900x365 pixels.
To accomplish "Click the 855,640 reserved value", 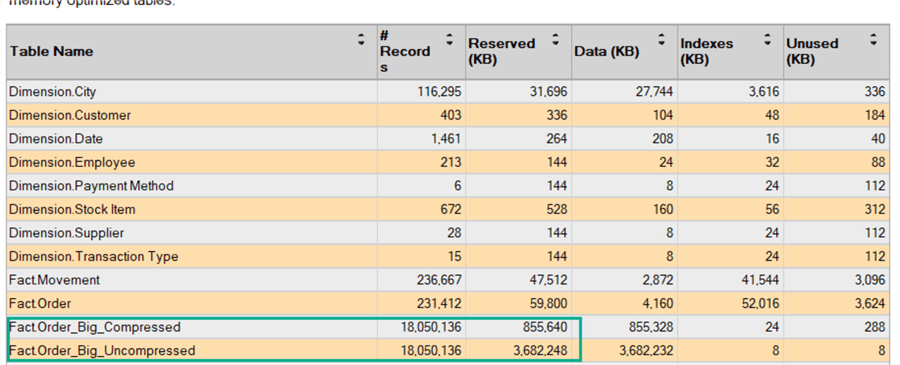I will [545, 327].
